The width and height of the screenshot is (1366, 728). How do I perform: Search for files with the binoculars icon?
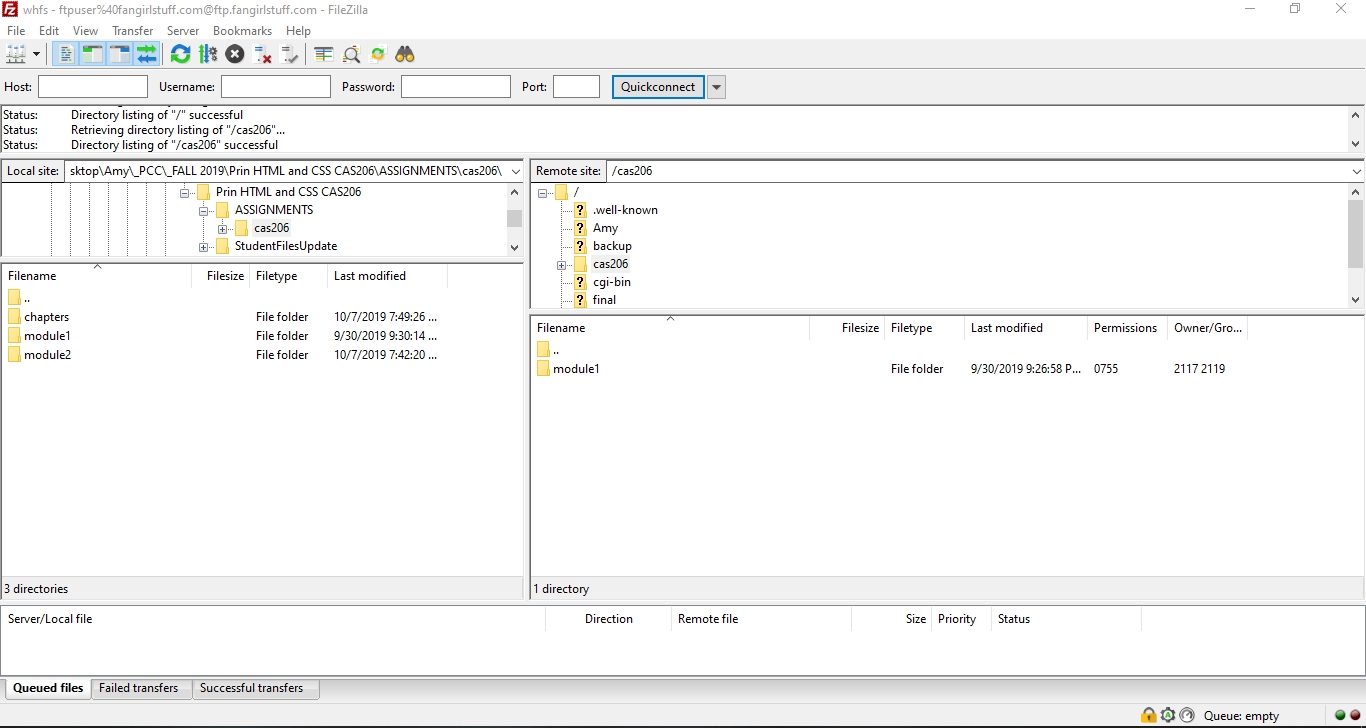pyautogui.click(x=405, y=54)
